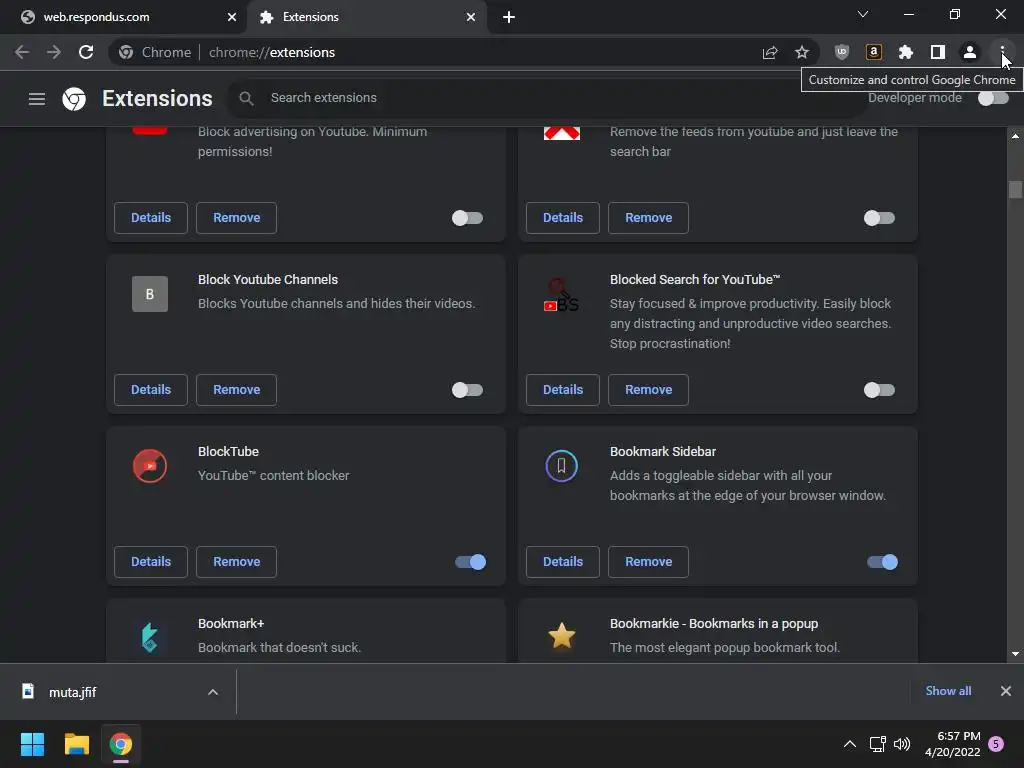The image size is (1024, 768).
Task: Open File Explorer from the taskbar
Action: point(76,744)
